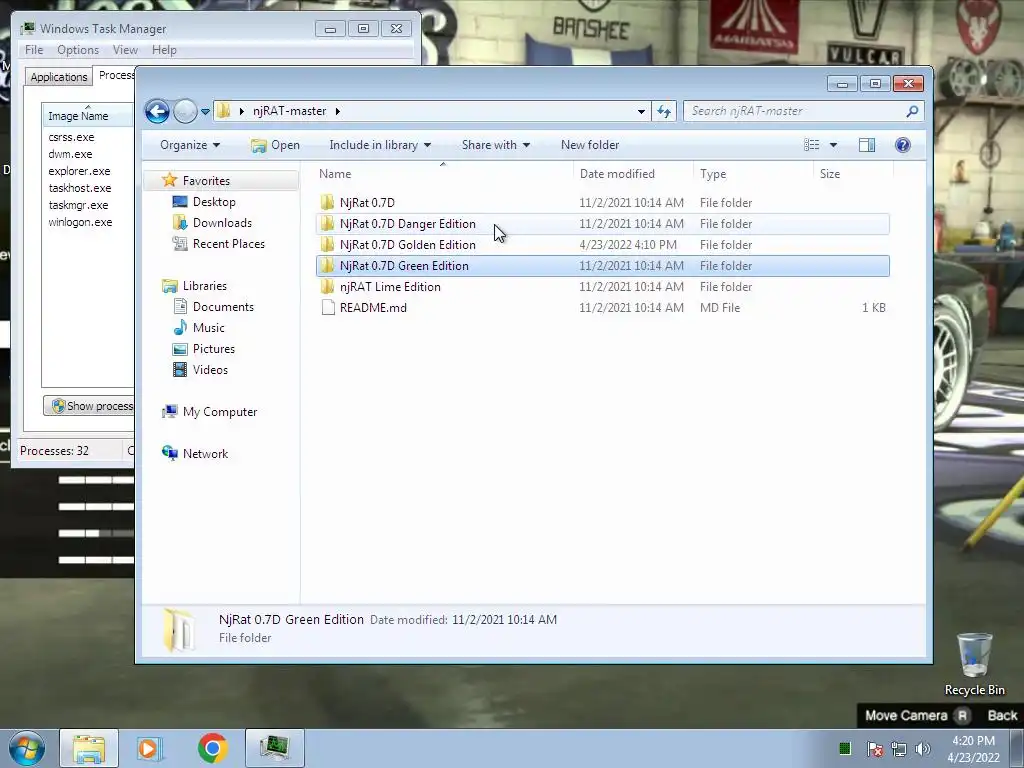
Task: Switch to Task Manager Applications tab
Action: point(59,76)
